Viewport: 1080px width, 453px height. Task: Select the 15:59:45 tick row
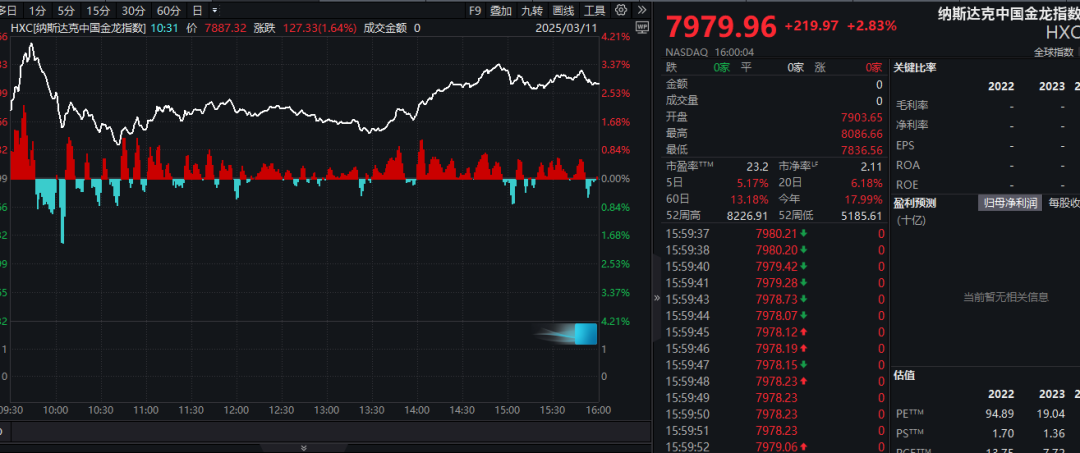(775, 332)
